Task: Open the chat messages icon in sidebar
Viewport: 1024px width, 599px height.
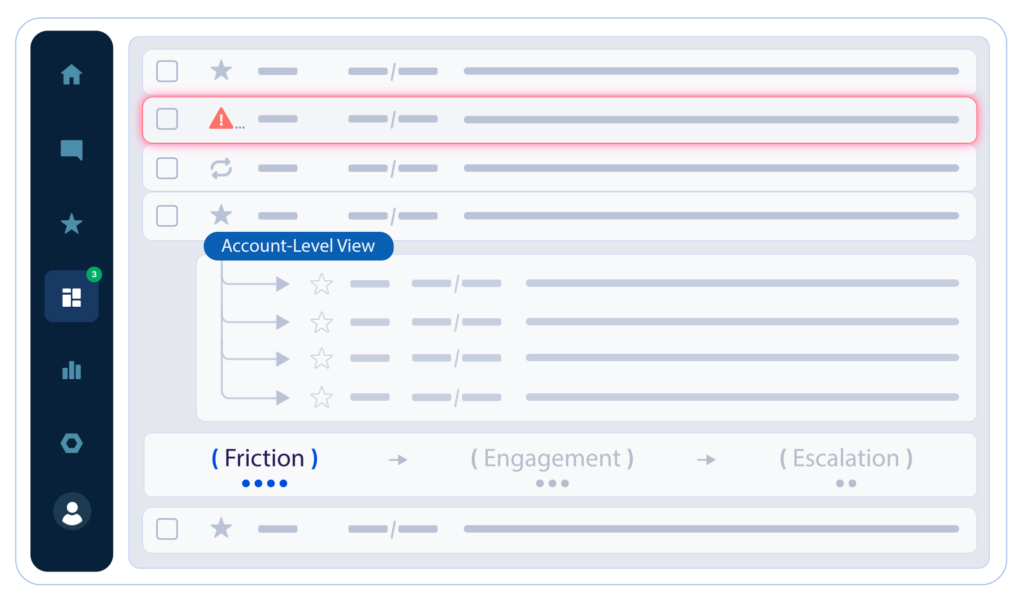Action: tap(71, 150)
